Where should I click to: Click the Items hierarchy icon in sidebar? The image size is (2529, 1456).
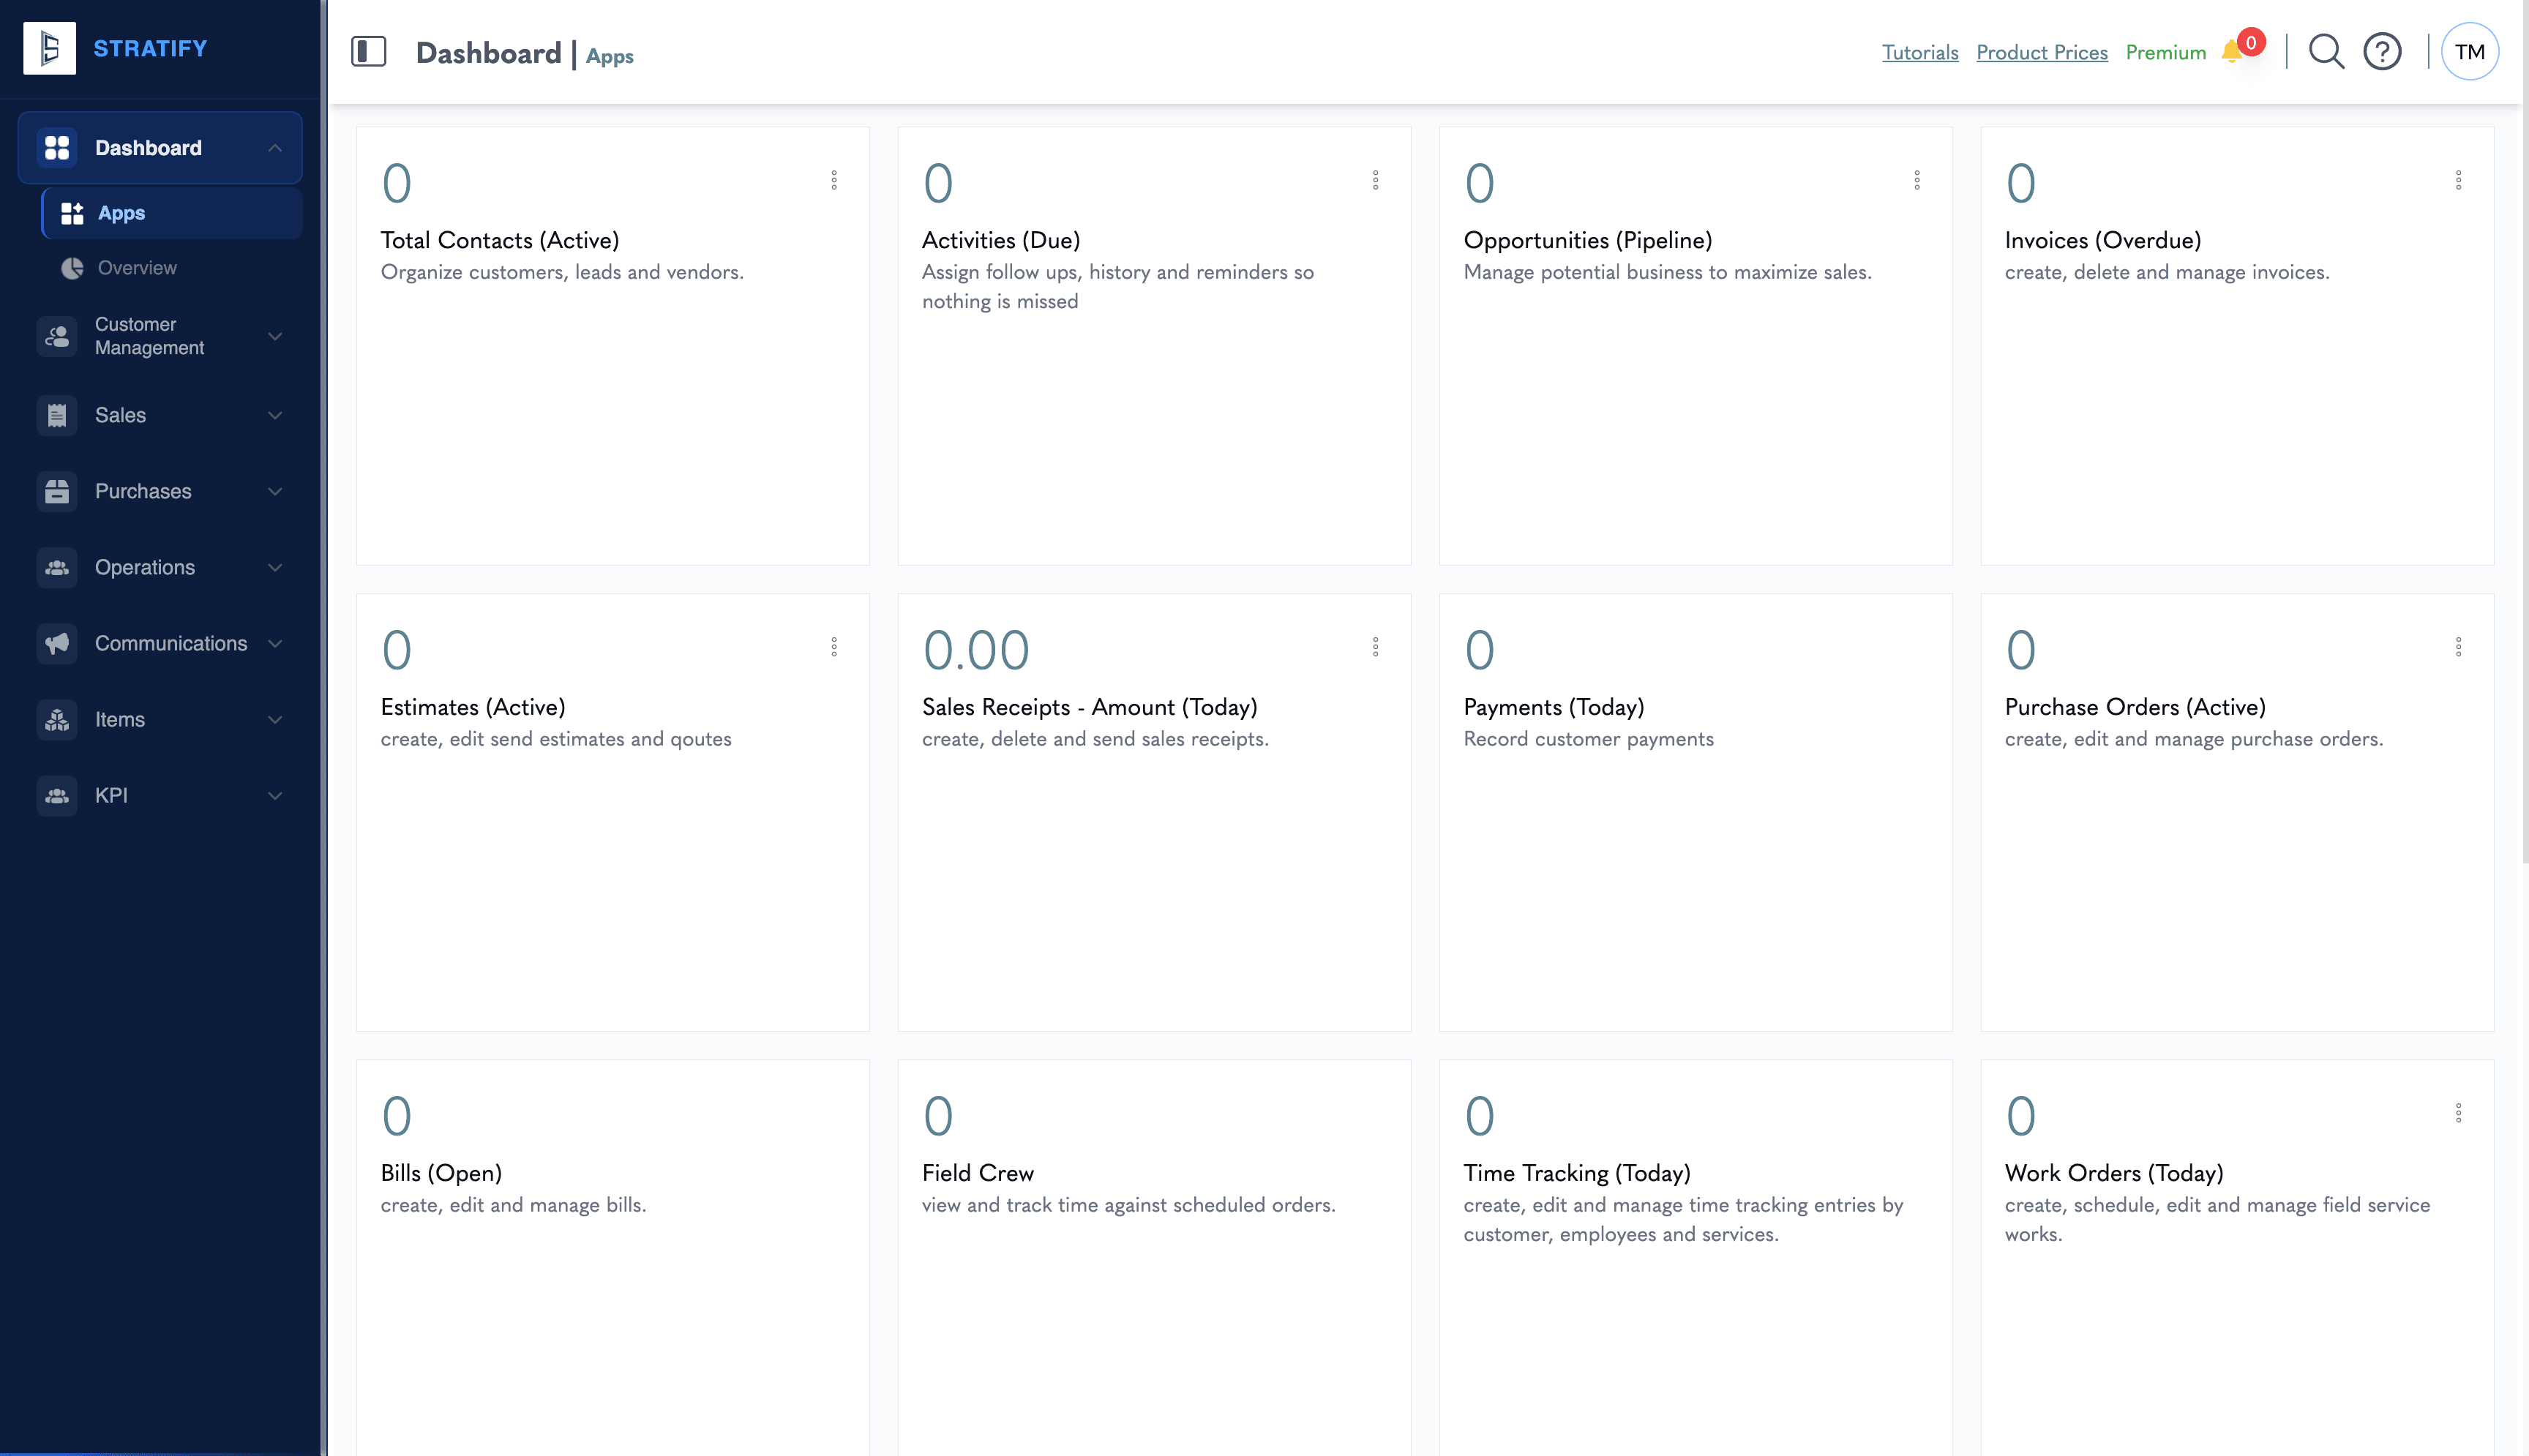click(x=57, y=719)
